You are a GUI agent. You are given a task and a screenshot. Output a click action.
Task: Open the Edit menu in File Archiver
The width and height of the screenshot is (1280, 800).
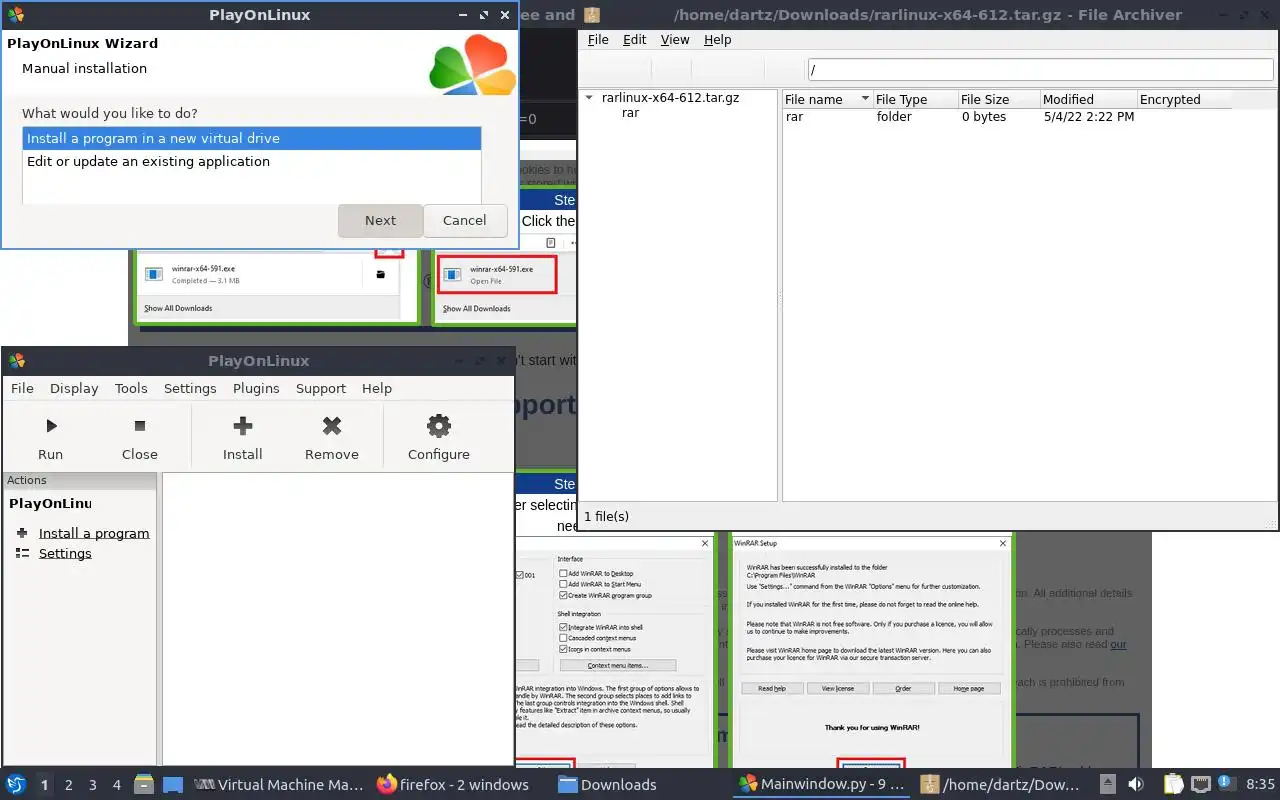click(635, 39)
